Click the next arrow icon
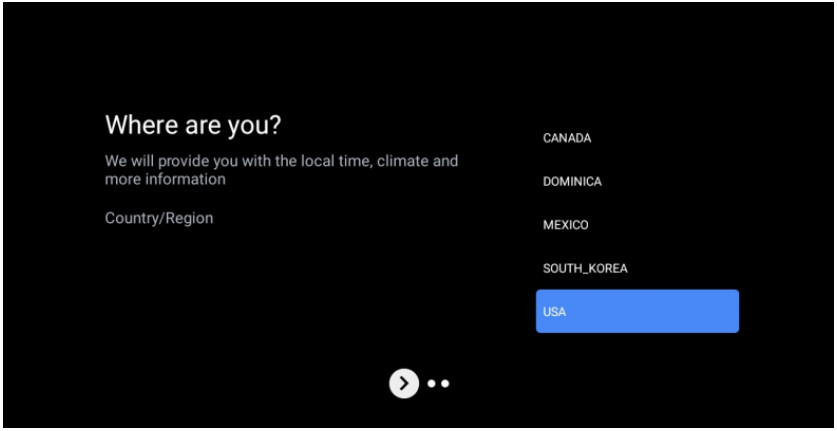Image resolution: width=837 pixels, height=431 pixels. [x=403, y=382]
